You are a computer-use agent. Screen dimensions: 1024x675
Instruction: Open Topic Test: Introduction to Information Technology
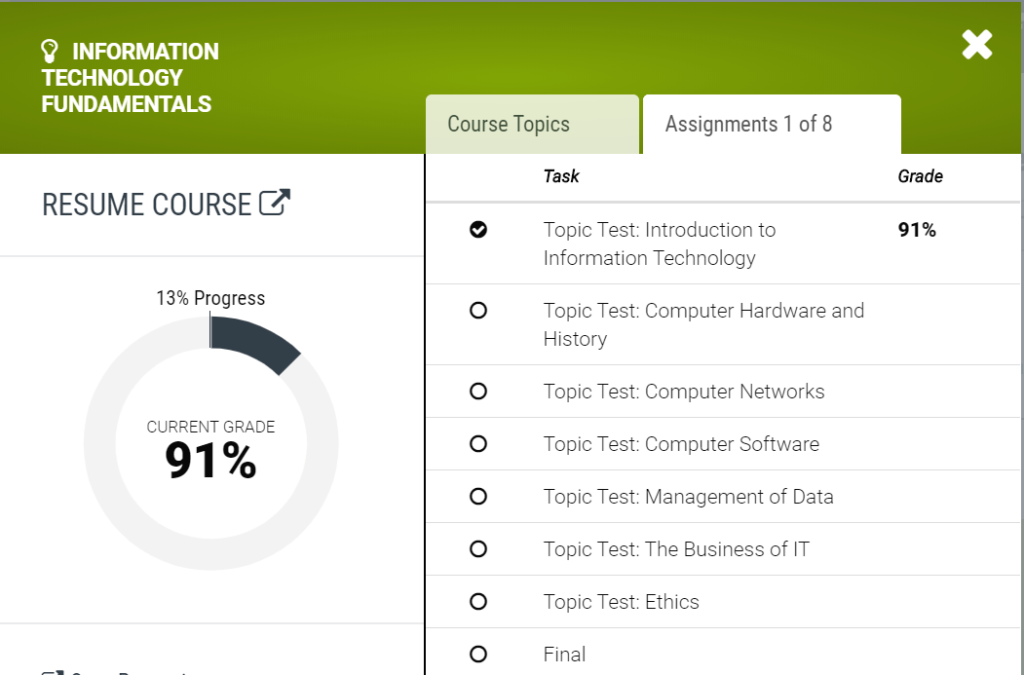(x=660, y=243)
